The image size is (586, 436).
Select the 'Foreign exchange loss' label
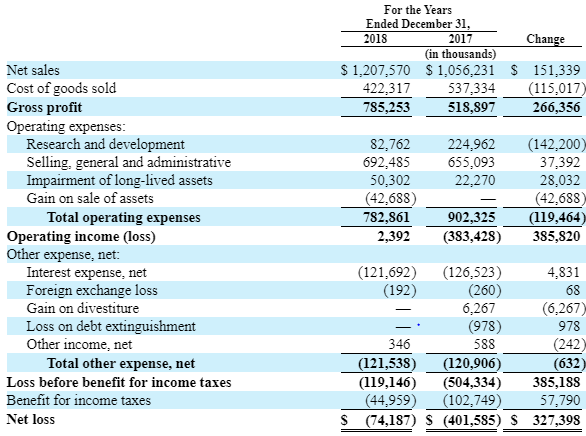(x=92, y=291)
